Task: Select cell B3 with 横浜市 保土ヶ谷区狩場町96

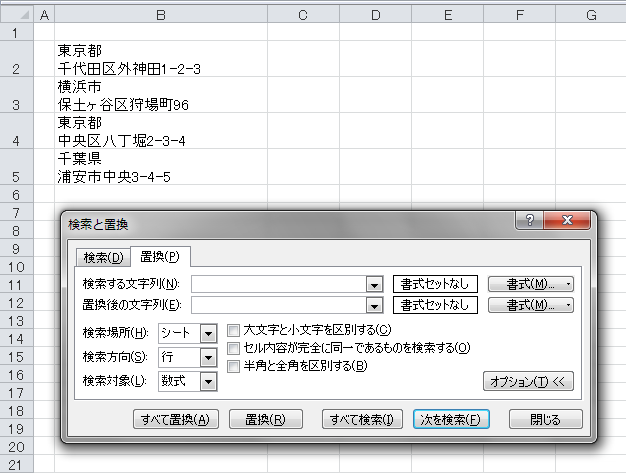Action: (x=161, y=95)
